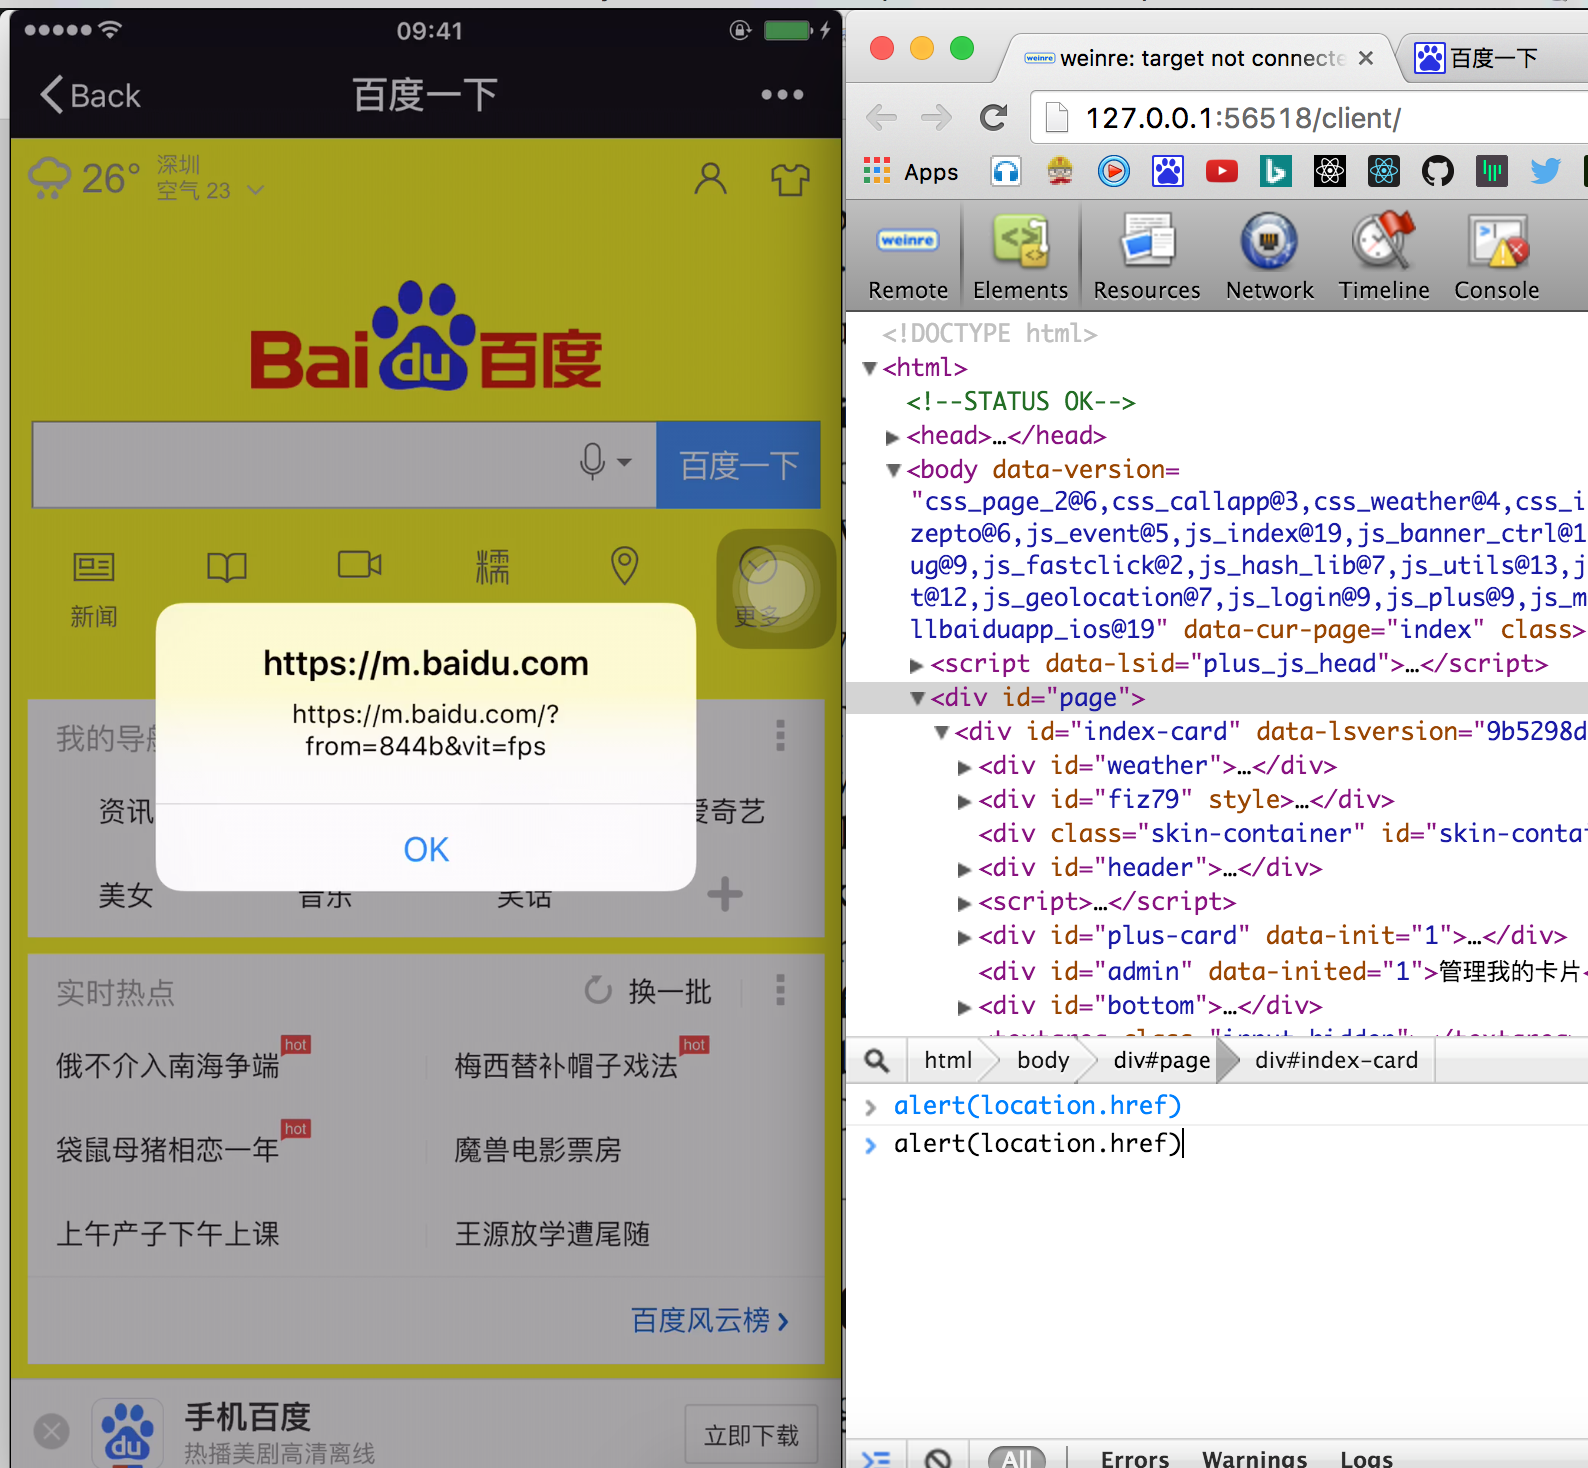Expand the div id=weather node

965,767
